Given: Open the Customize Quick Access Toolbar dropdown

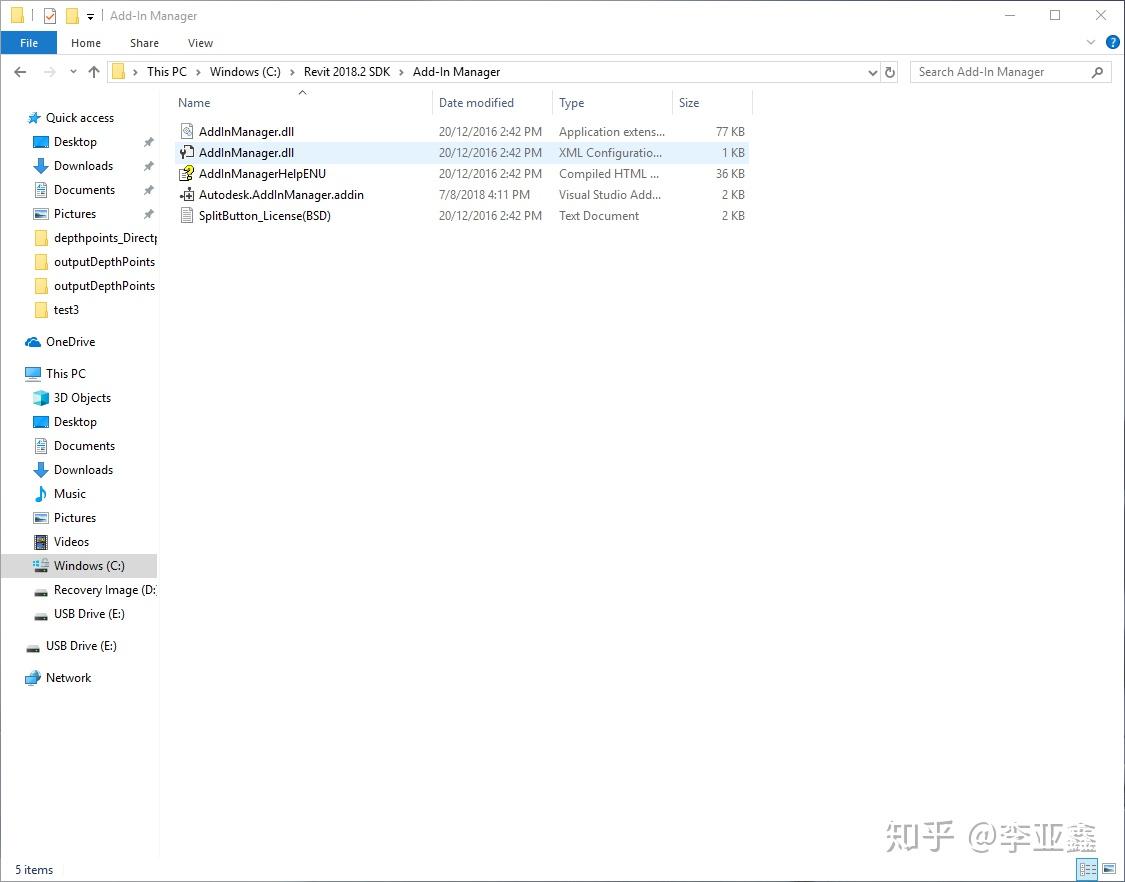Looking at the screenshot, I should click(90, 16).
